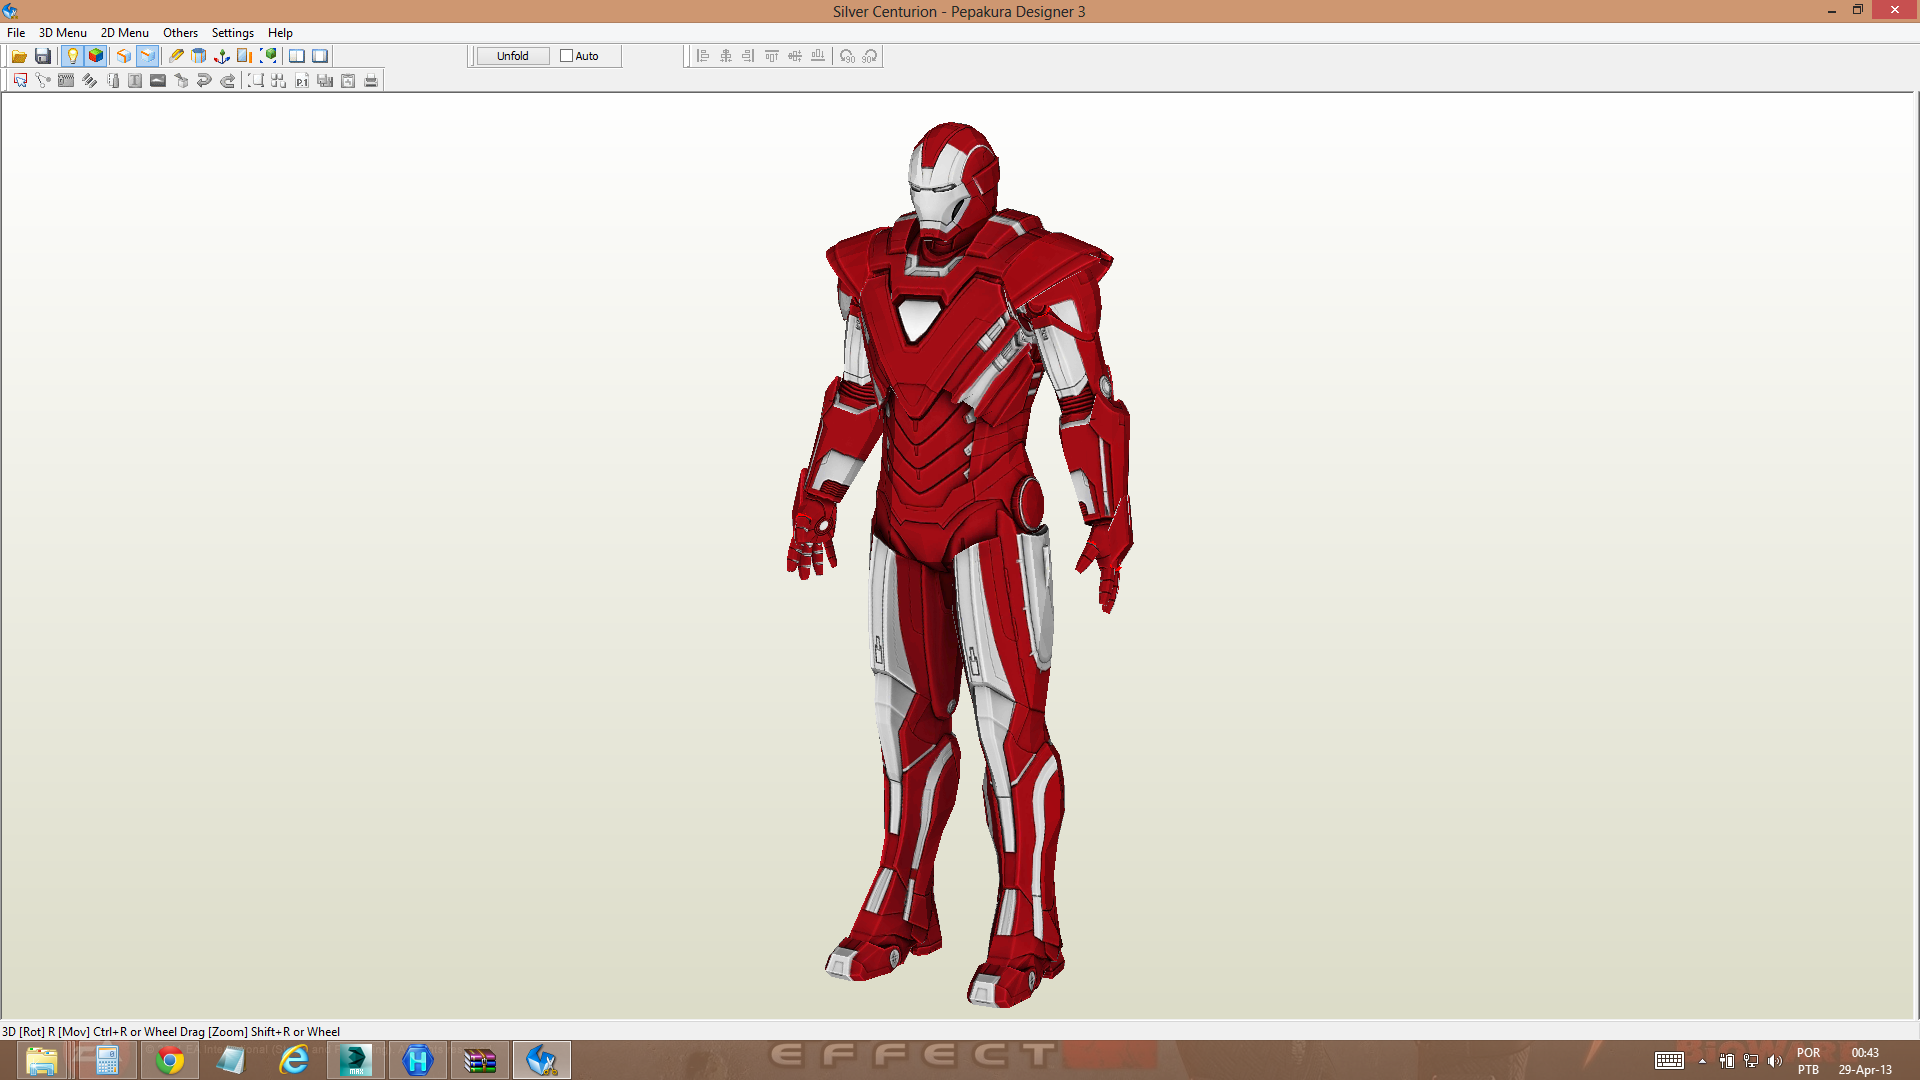Rotate 90 degrees clockwise icon
This screenshot has height=1080, width=1920.
(870, 56)
